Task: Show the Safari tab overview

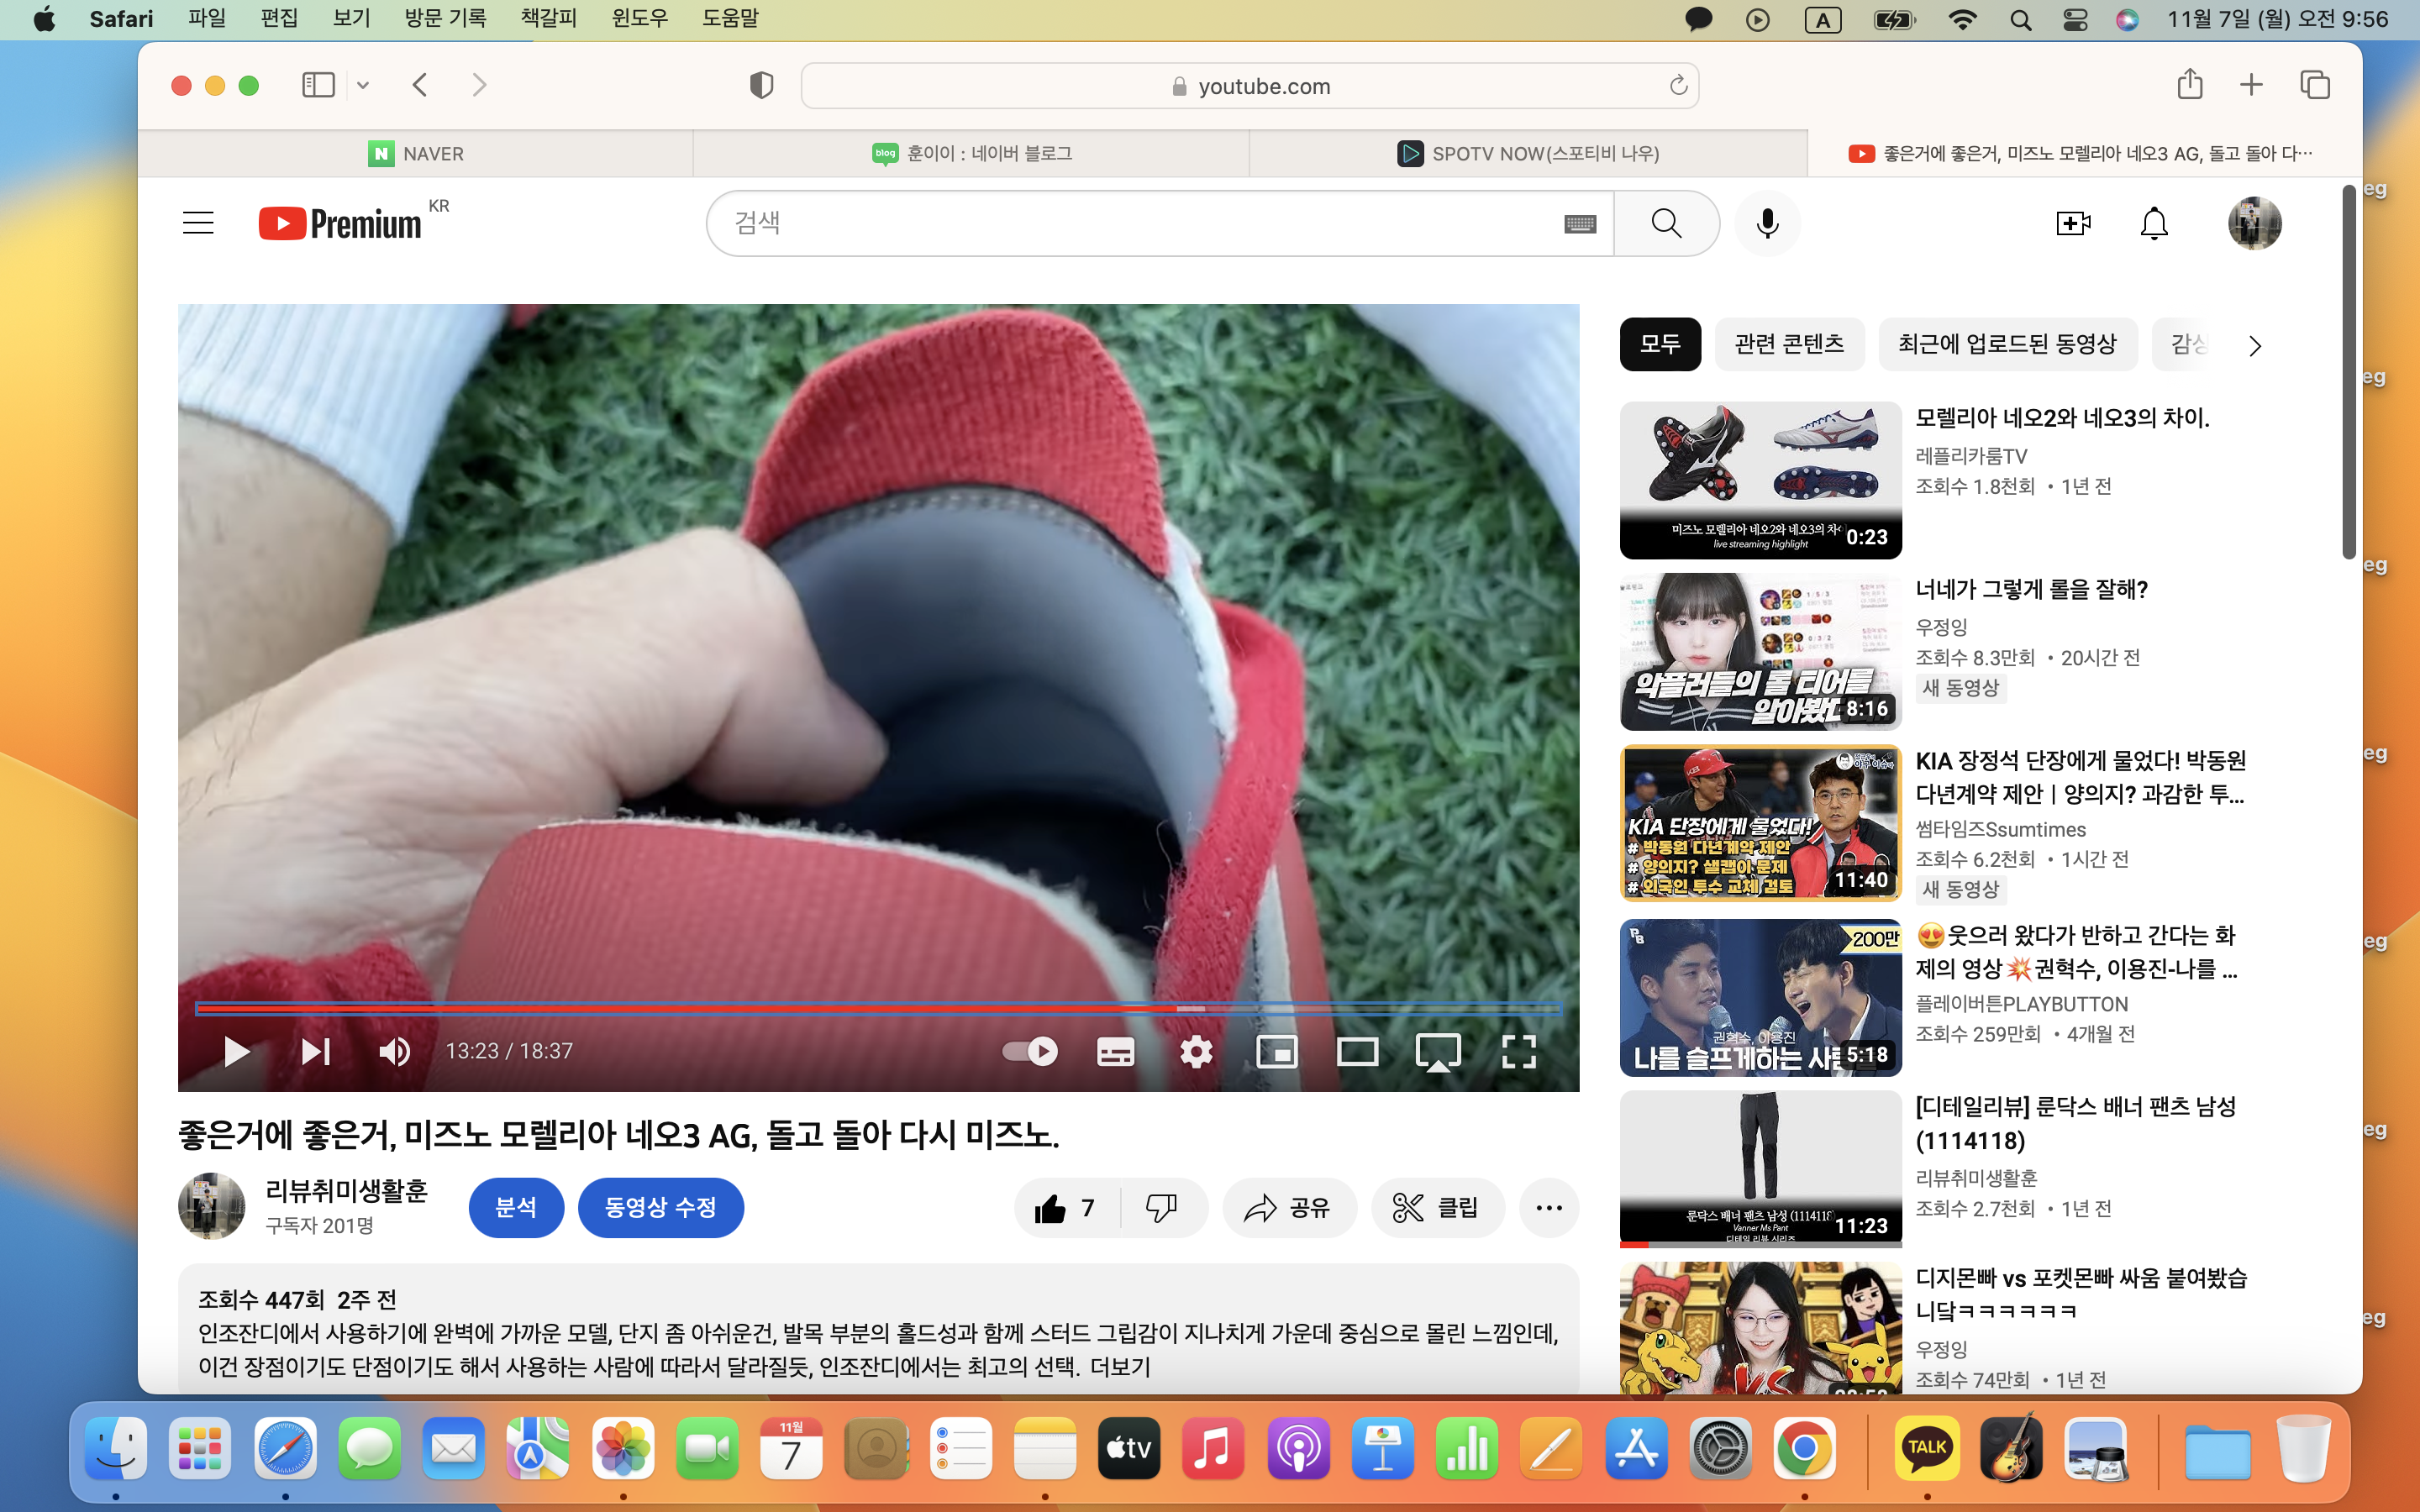Action: click(2315, 85)
